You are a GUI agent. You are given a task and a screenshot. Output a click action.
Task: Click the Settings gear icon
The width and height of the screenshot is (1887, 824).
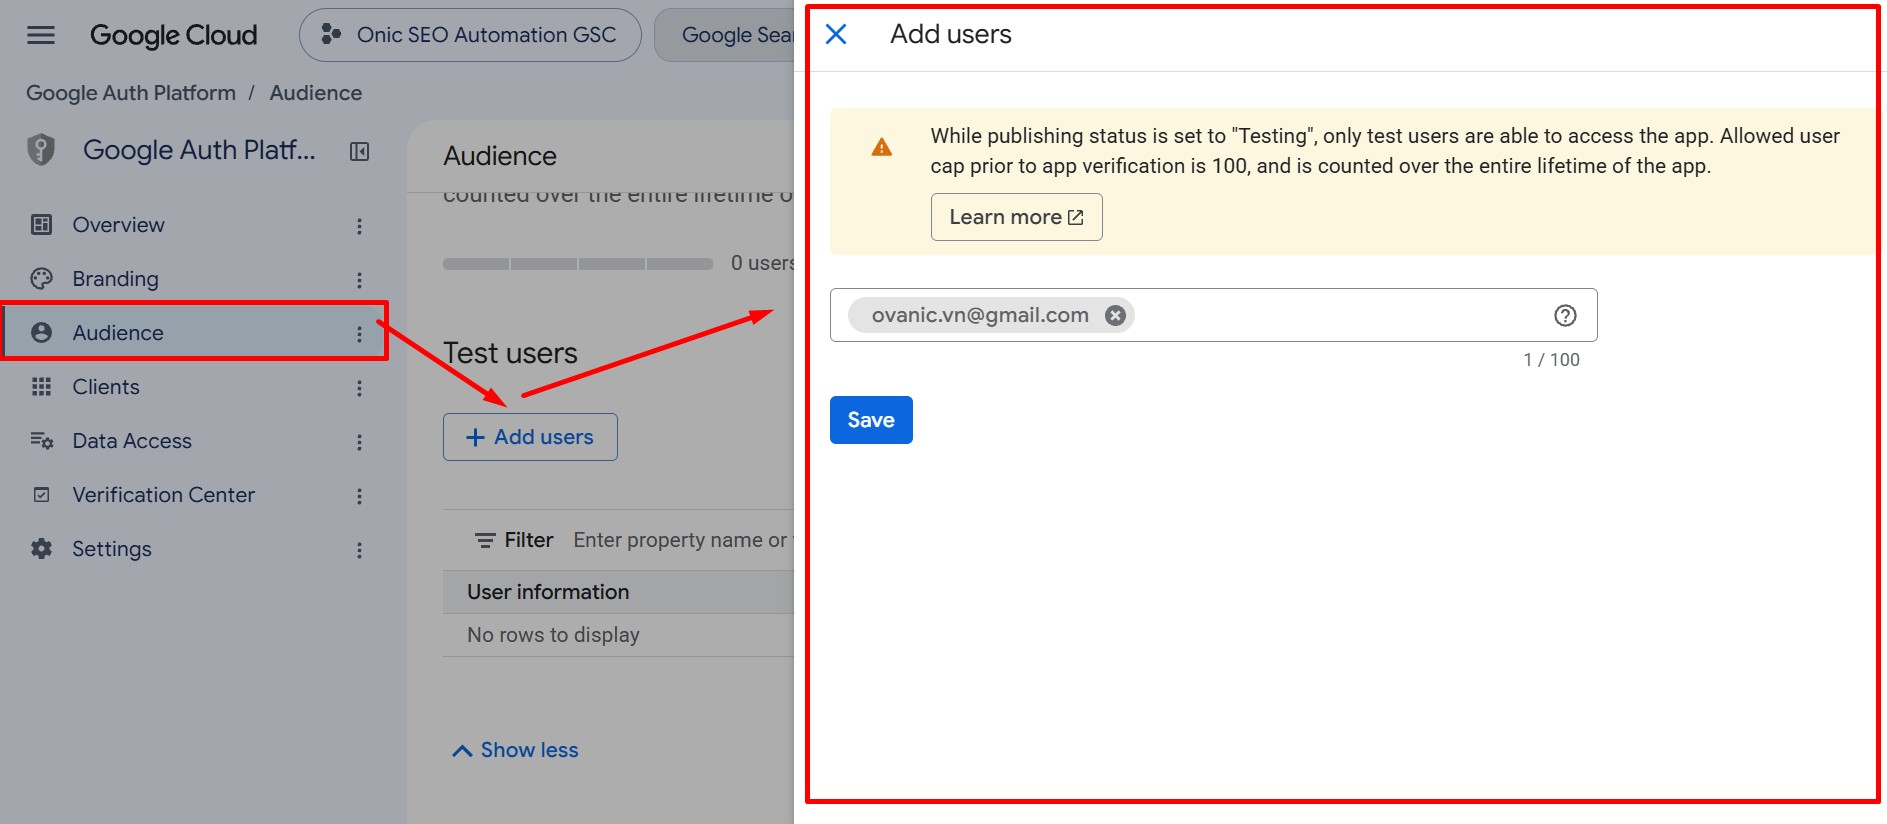41,549
